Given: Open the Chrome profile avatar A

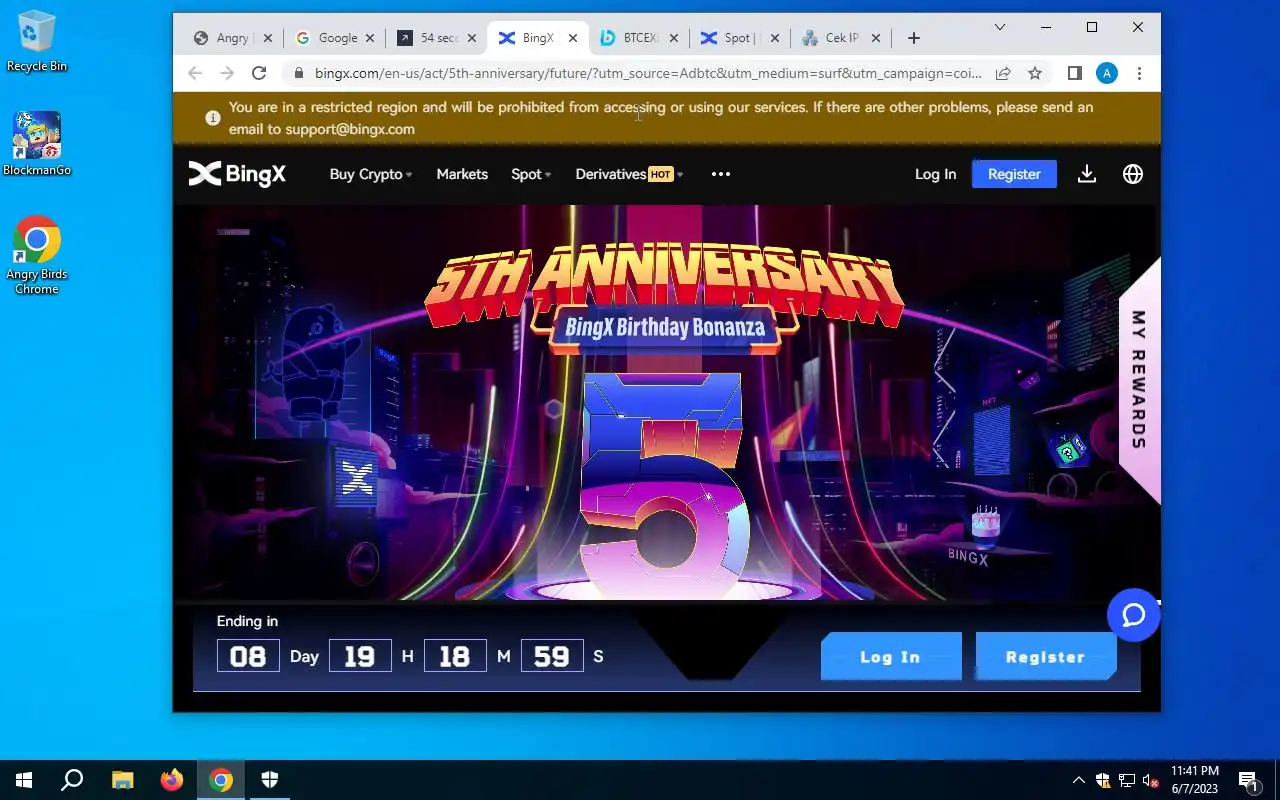Looking at the screenshot, I should coord(1107,73).
